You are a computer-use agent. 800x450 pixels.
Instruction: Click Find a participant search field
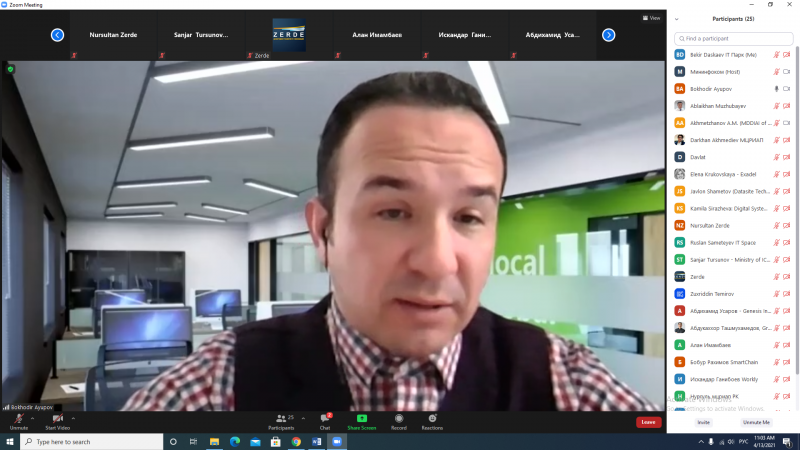pos(734,39)
